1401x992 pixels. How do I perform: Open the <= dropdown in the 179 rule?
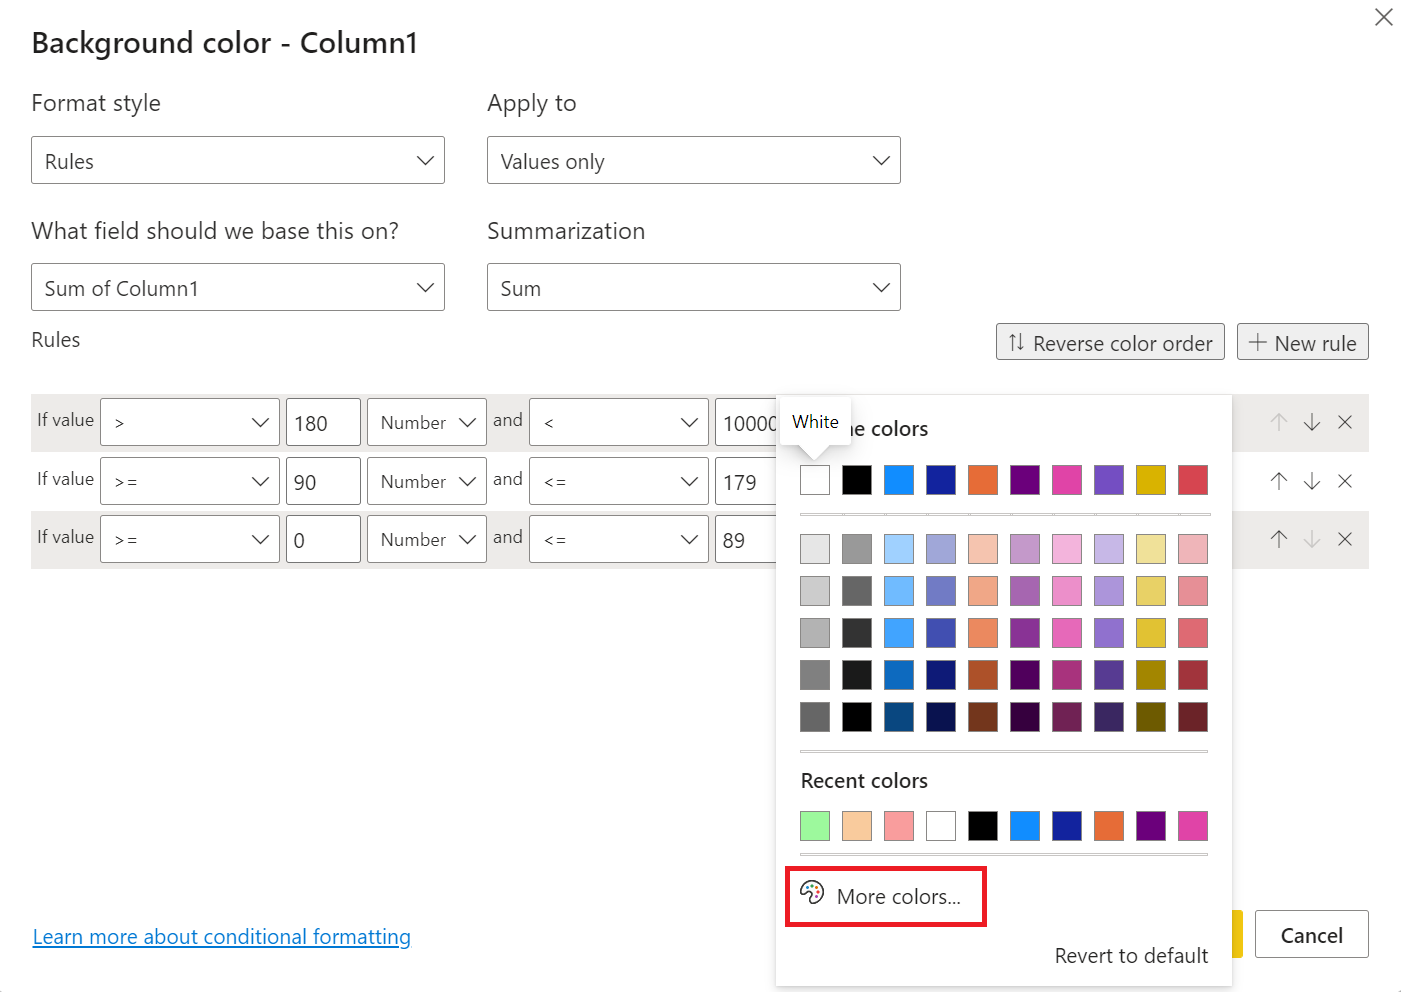[619, 481]
